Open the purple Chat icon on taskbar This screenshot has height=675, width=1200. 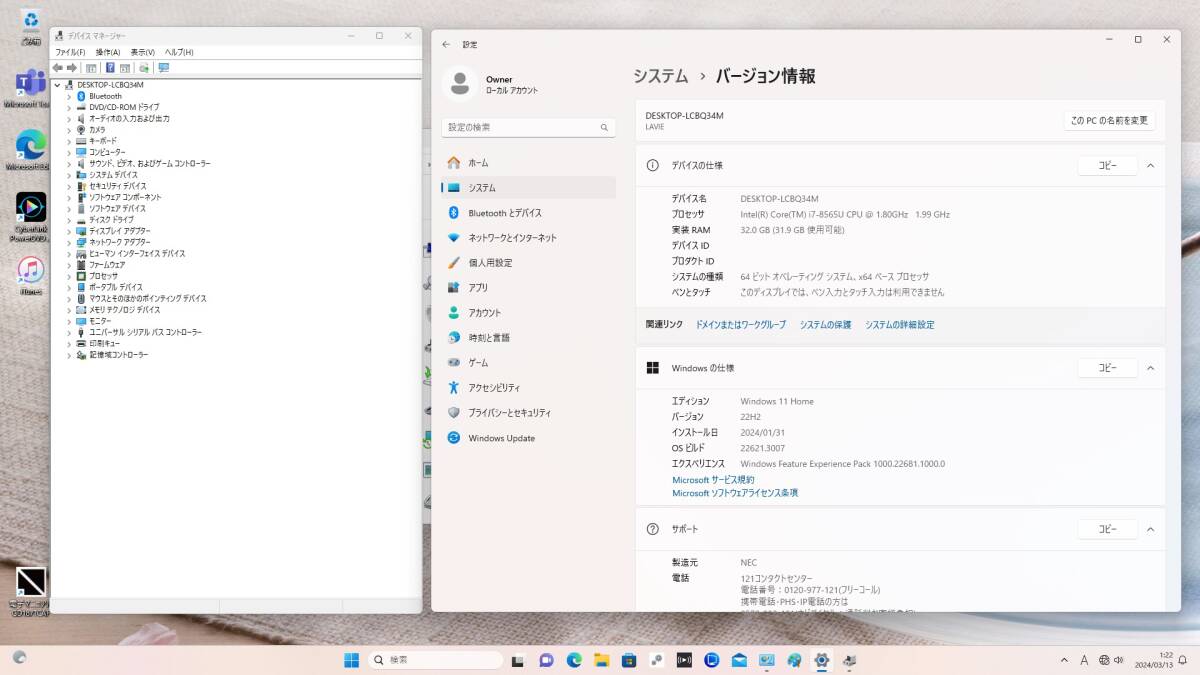(546, 660)
